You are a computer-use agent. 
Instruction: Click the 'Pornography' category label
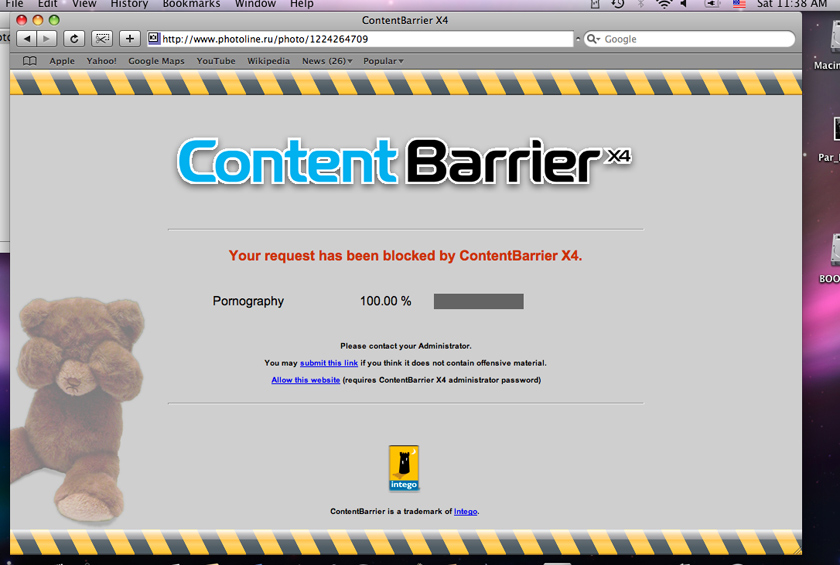click(248, 302)
